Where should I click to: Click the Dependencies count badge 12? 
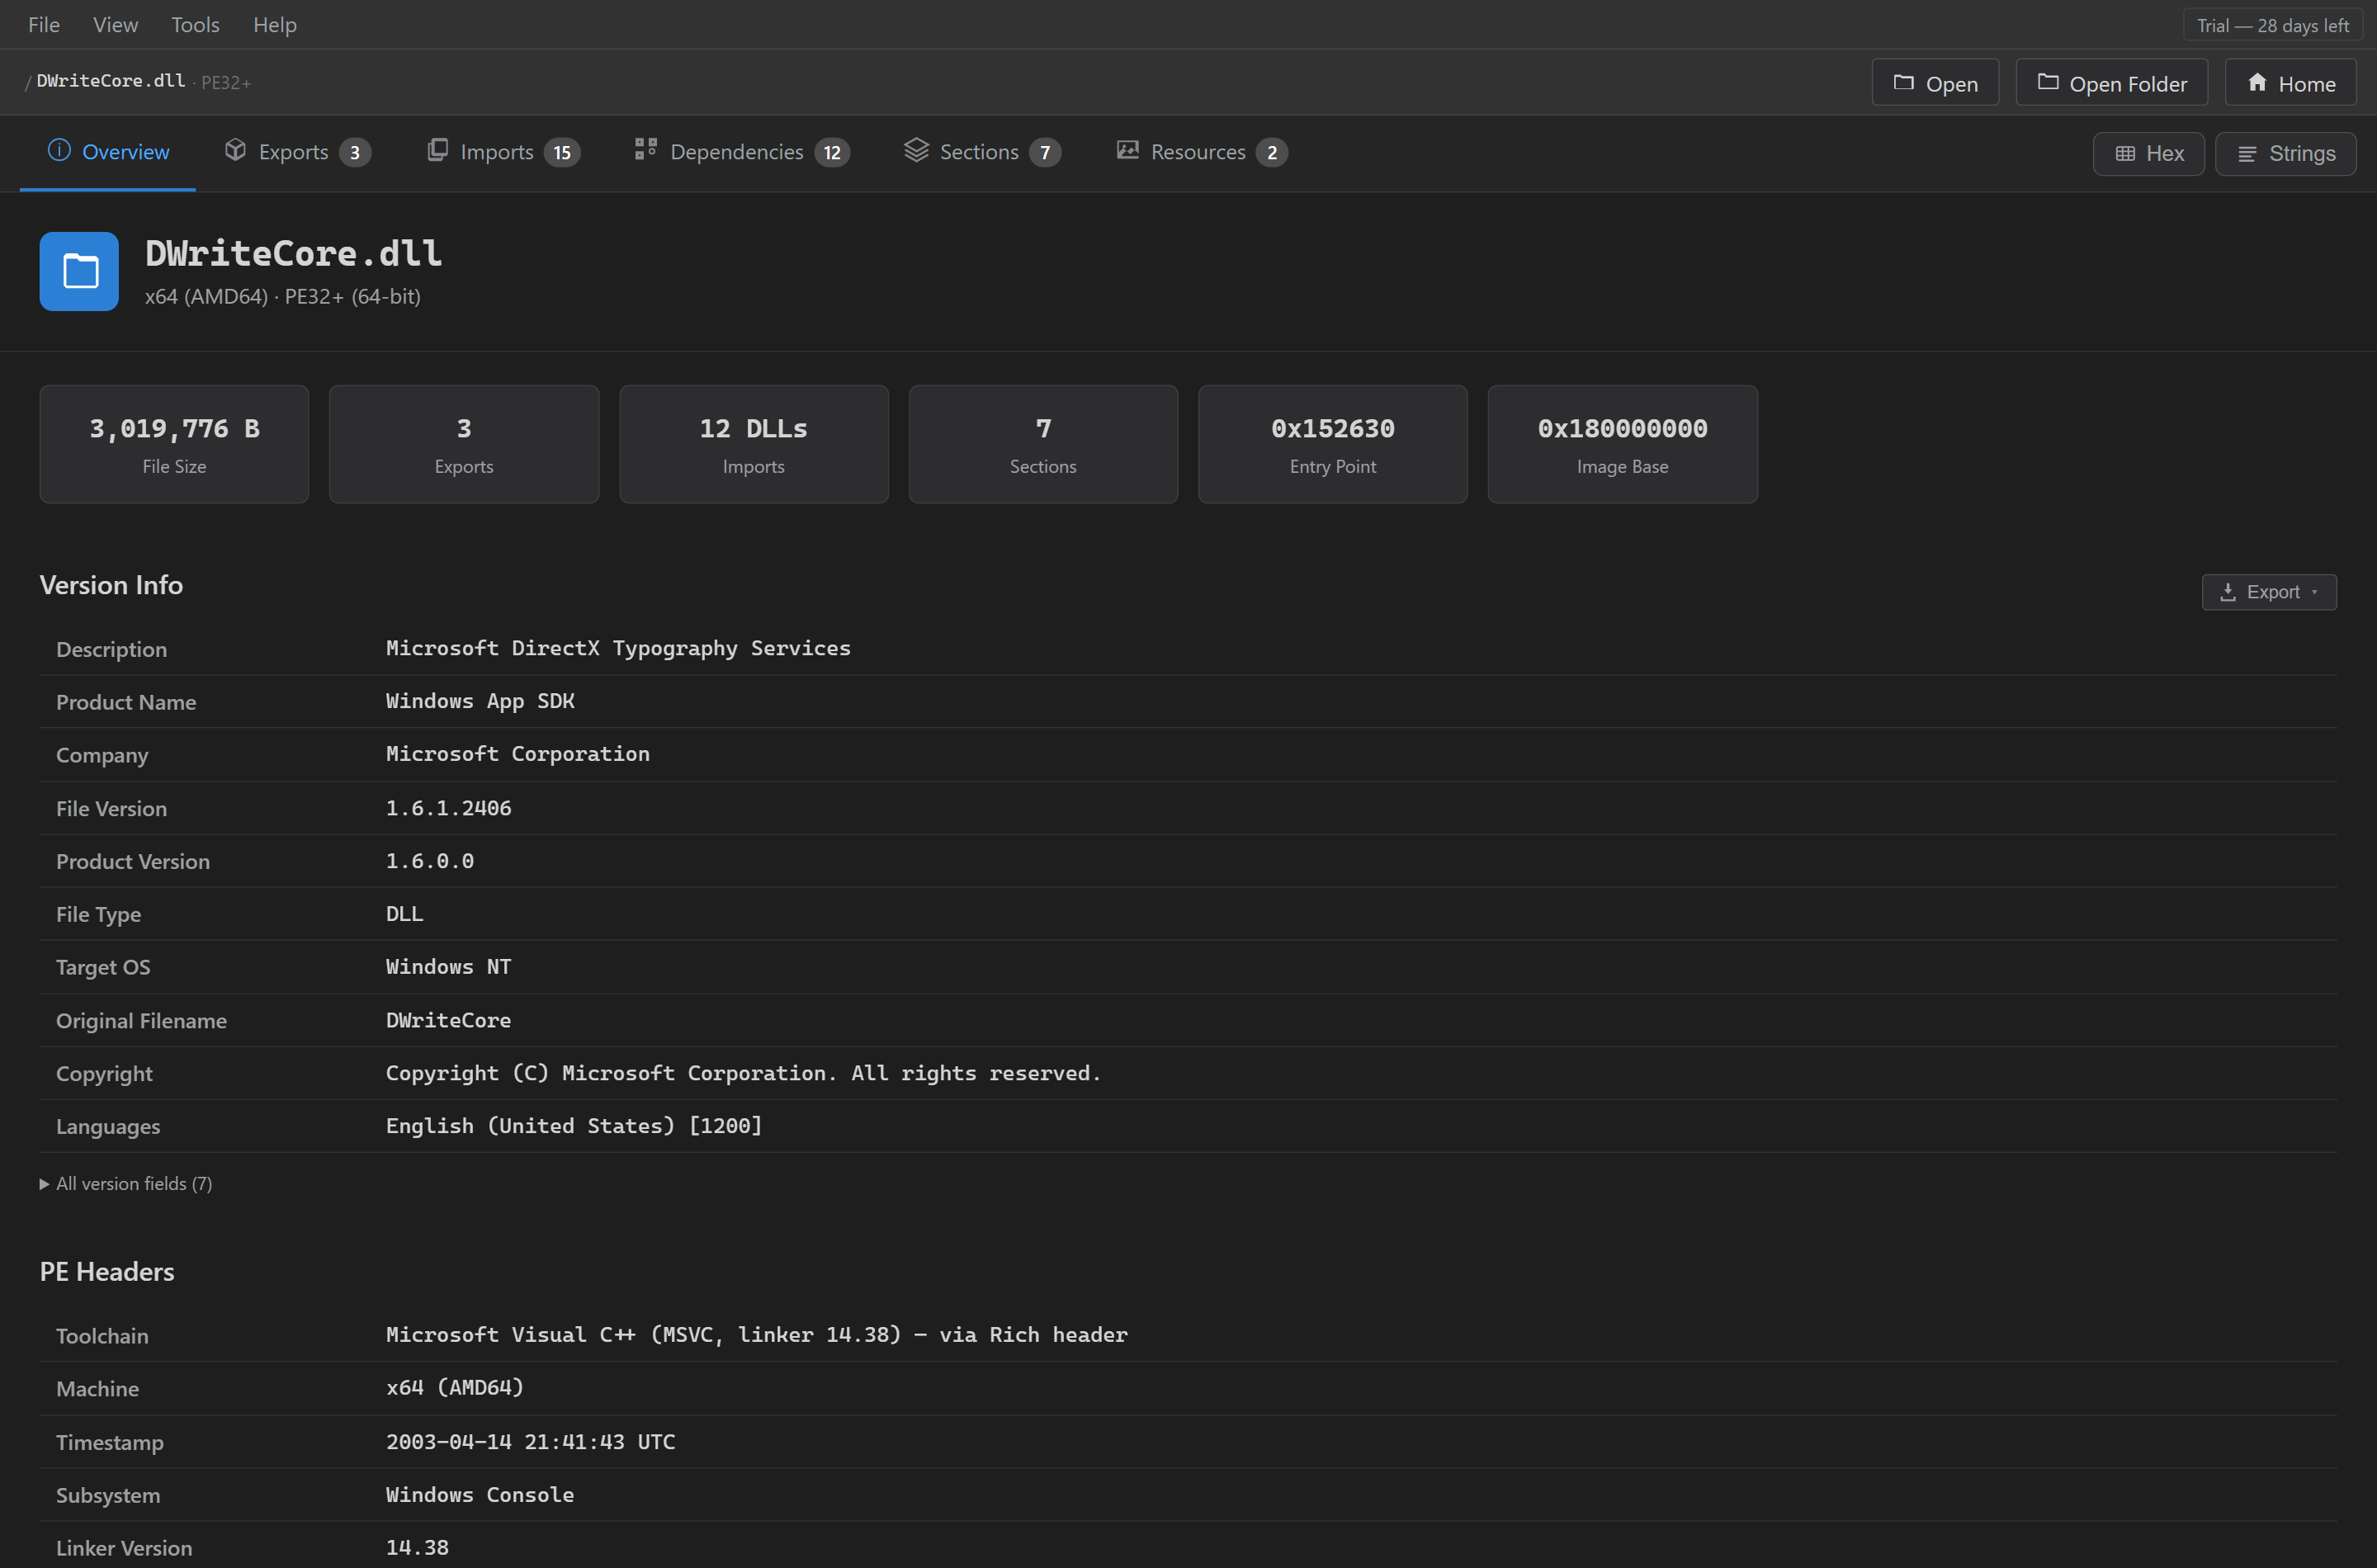tap(832, 152)
